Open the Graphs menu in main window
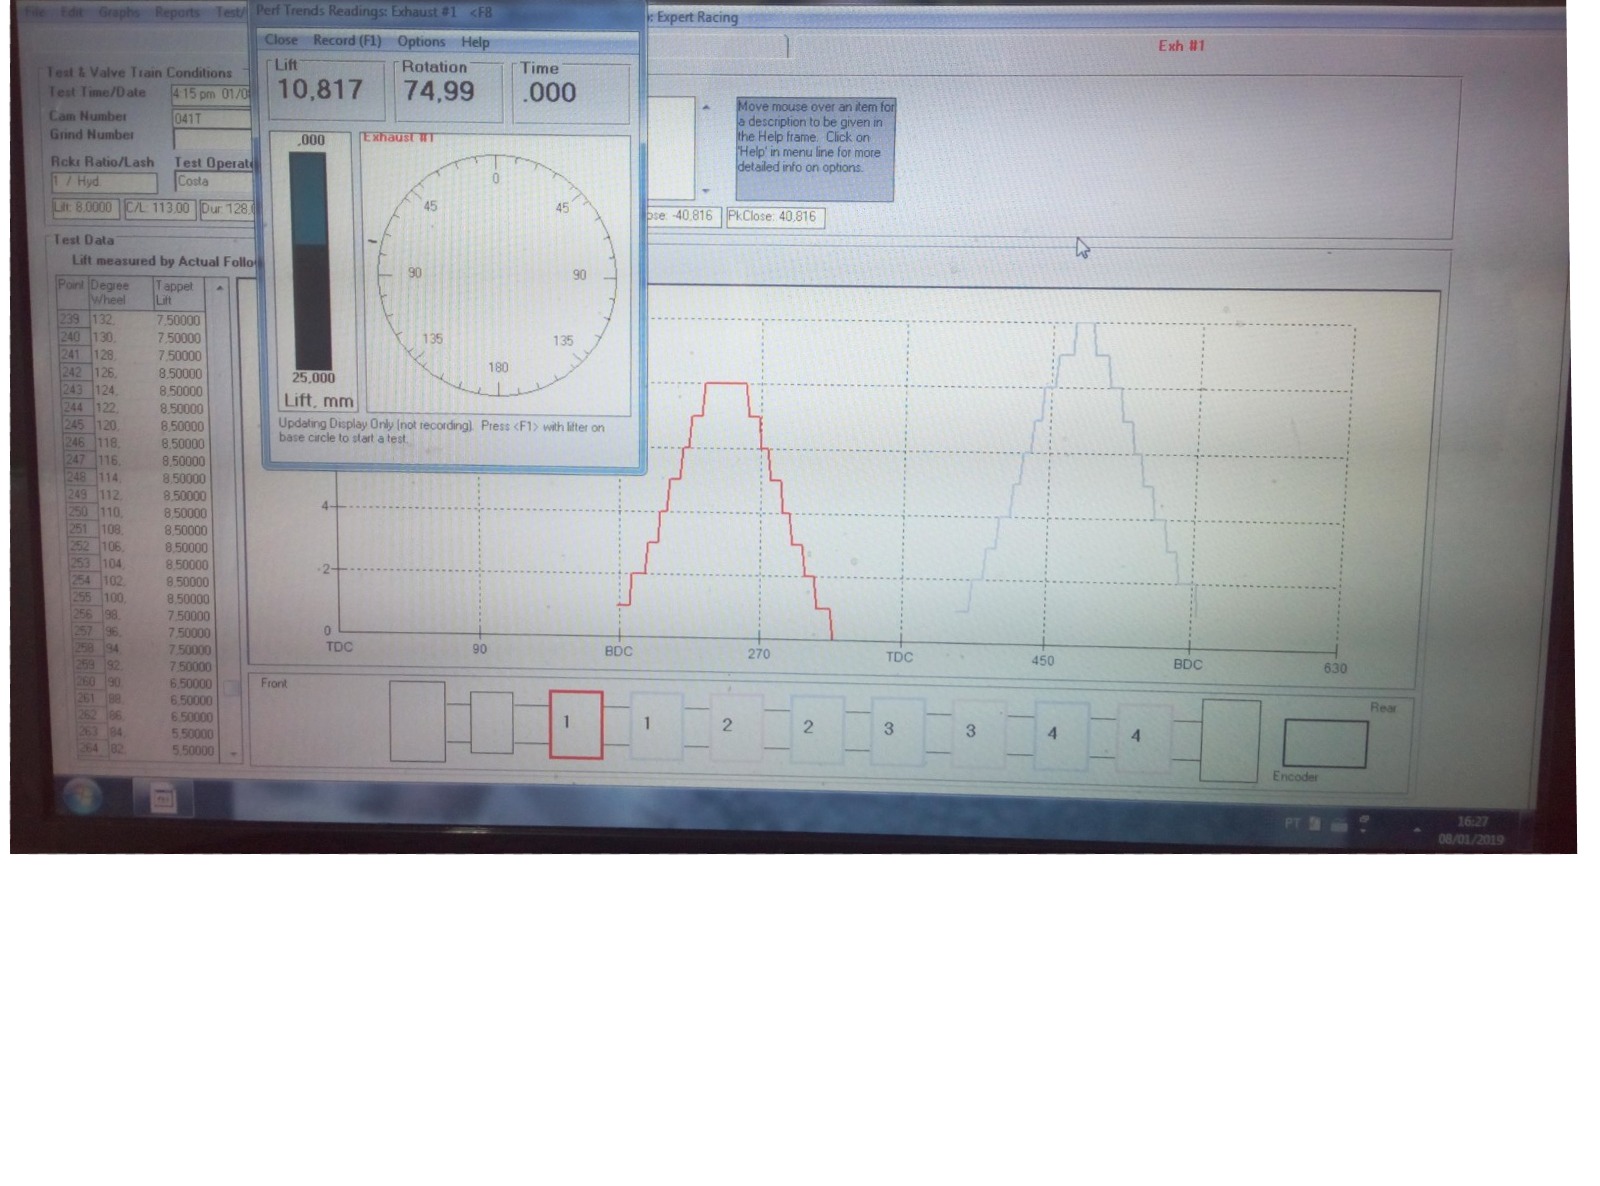 119,13
